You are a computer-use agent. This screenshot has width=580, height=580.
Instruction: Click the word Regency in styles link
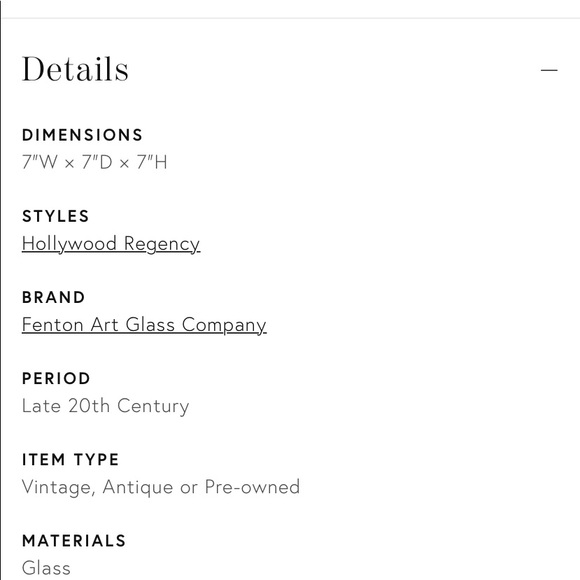pos(162,244)
